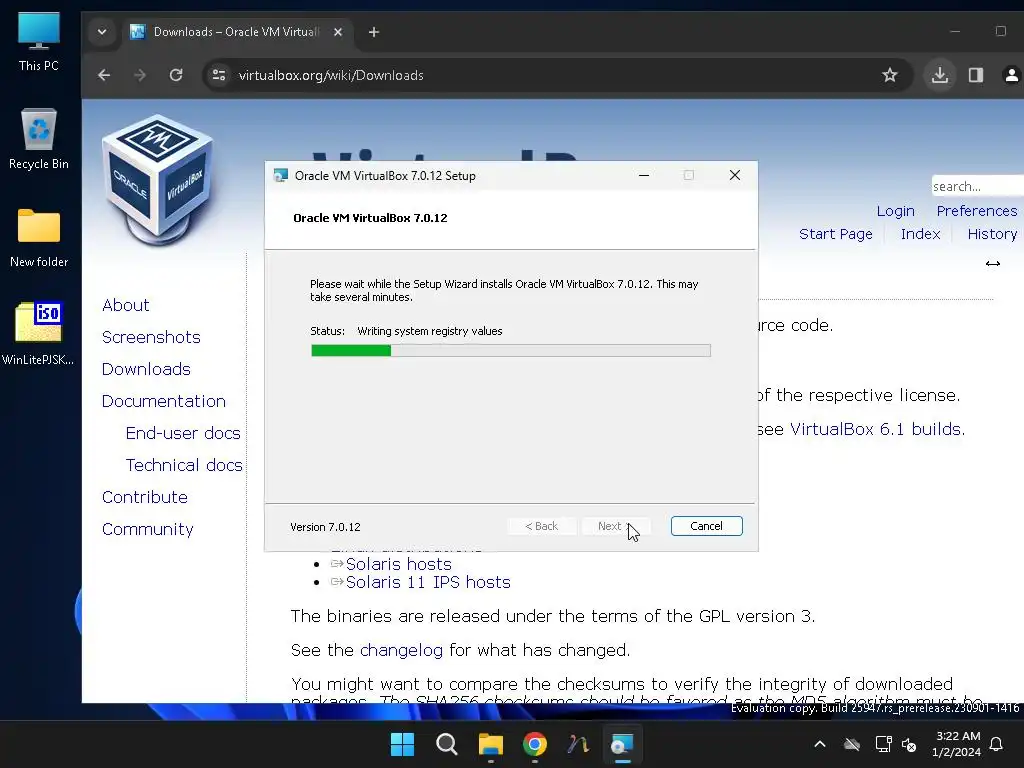The width and height of the screenshot is (1024, 768).
Task: Click Cancel in the VirtualBox Setup
Action: click(x=706, y=526)
